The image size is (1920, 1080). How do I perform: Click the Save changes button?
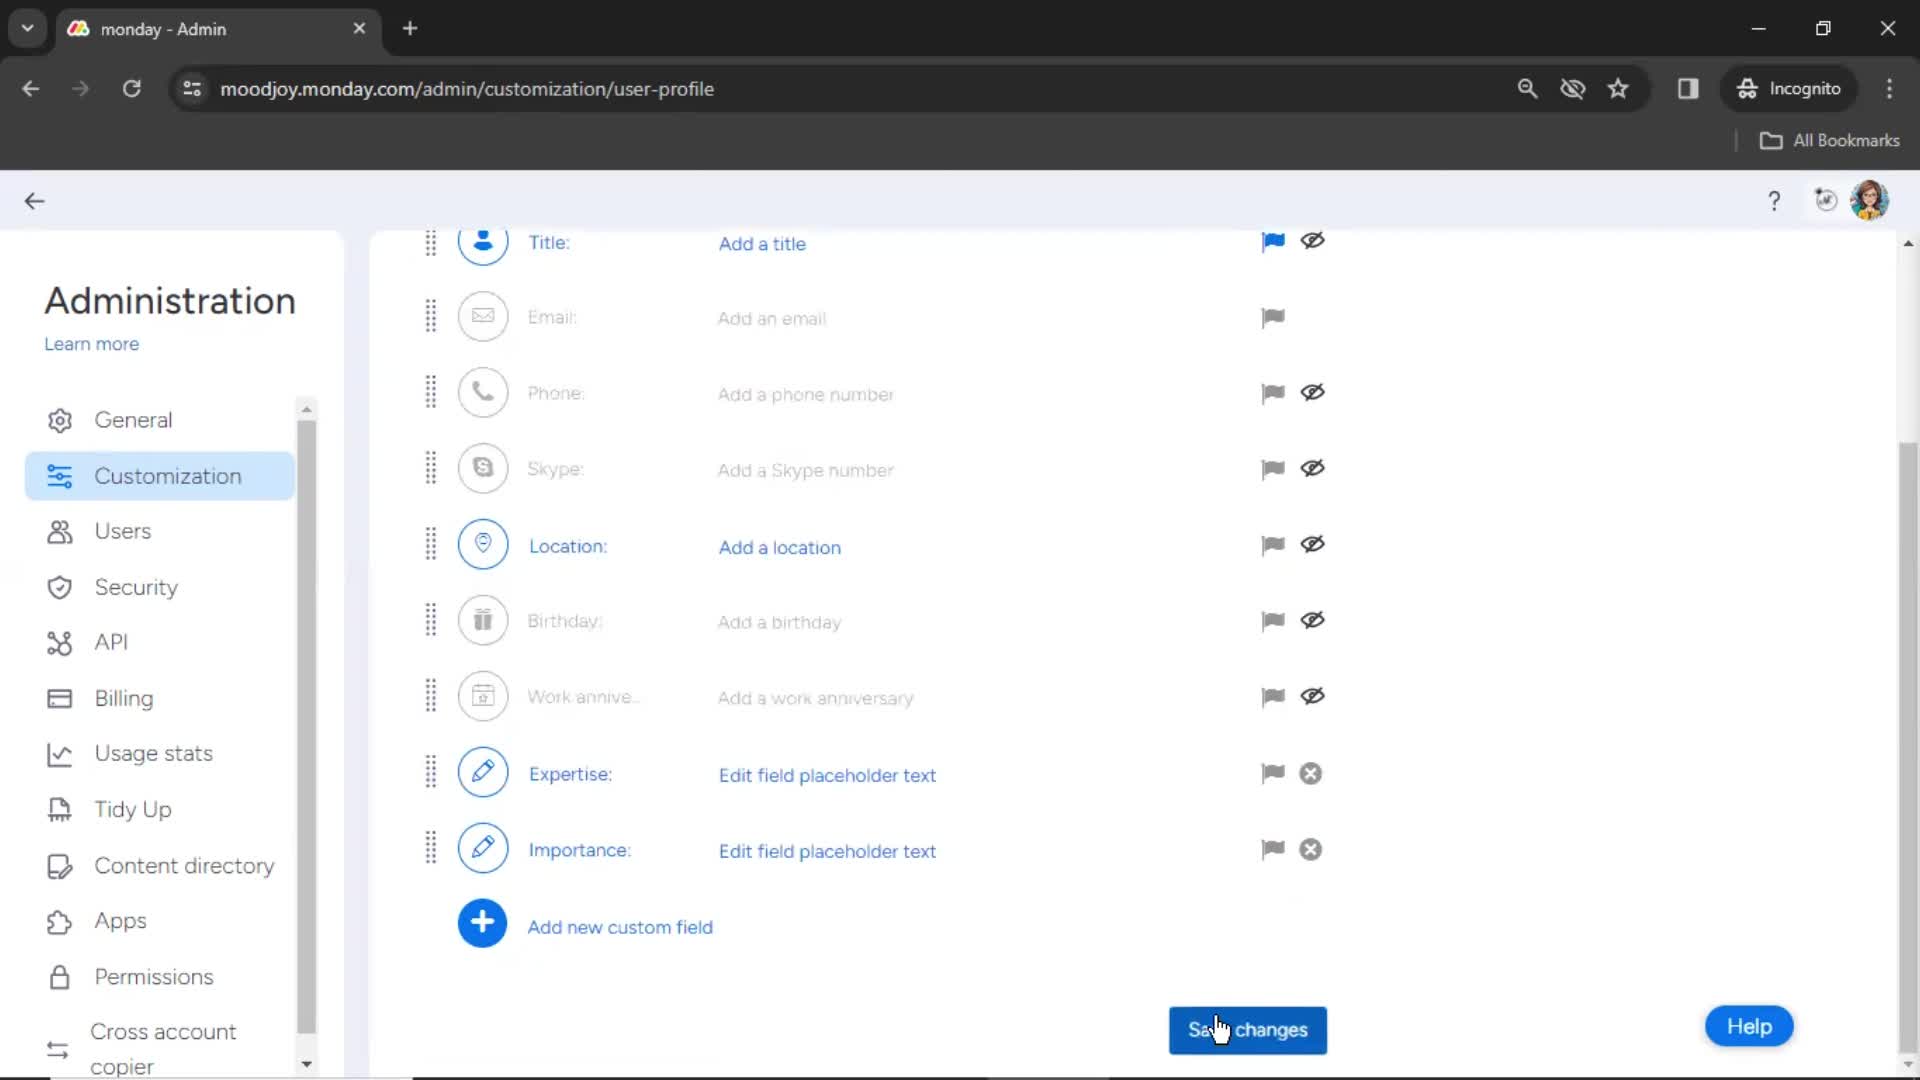pyautogui.click(x=1247, y=1030)
